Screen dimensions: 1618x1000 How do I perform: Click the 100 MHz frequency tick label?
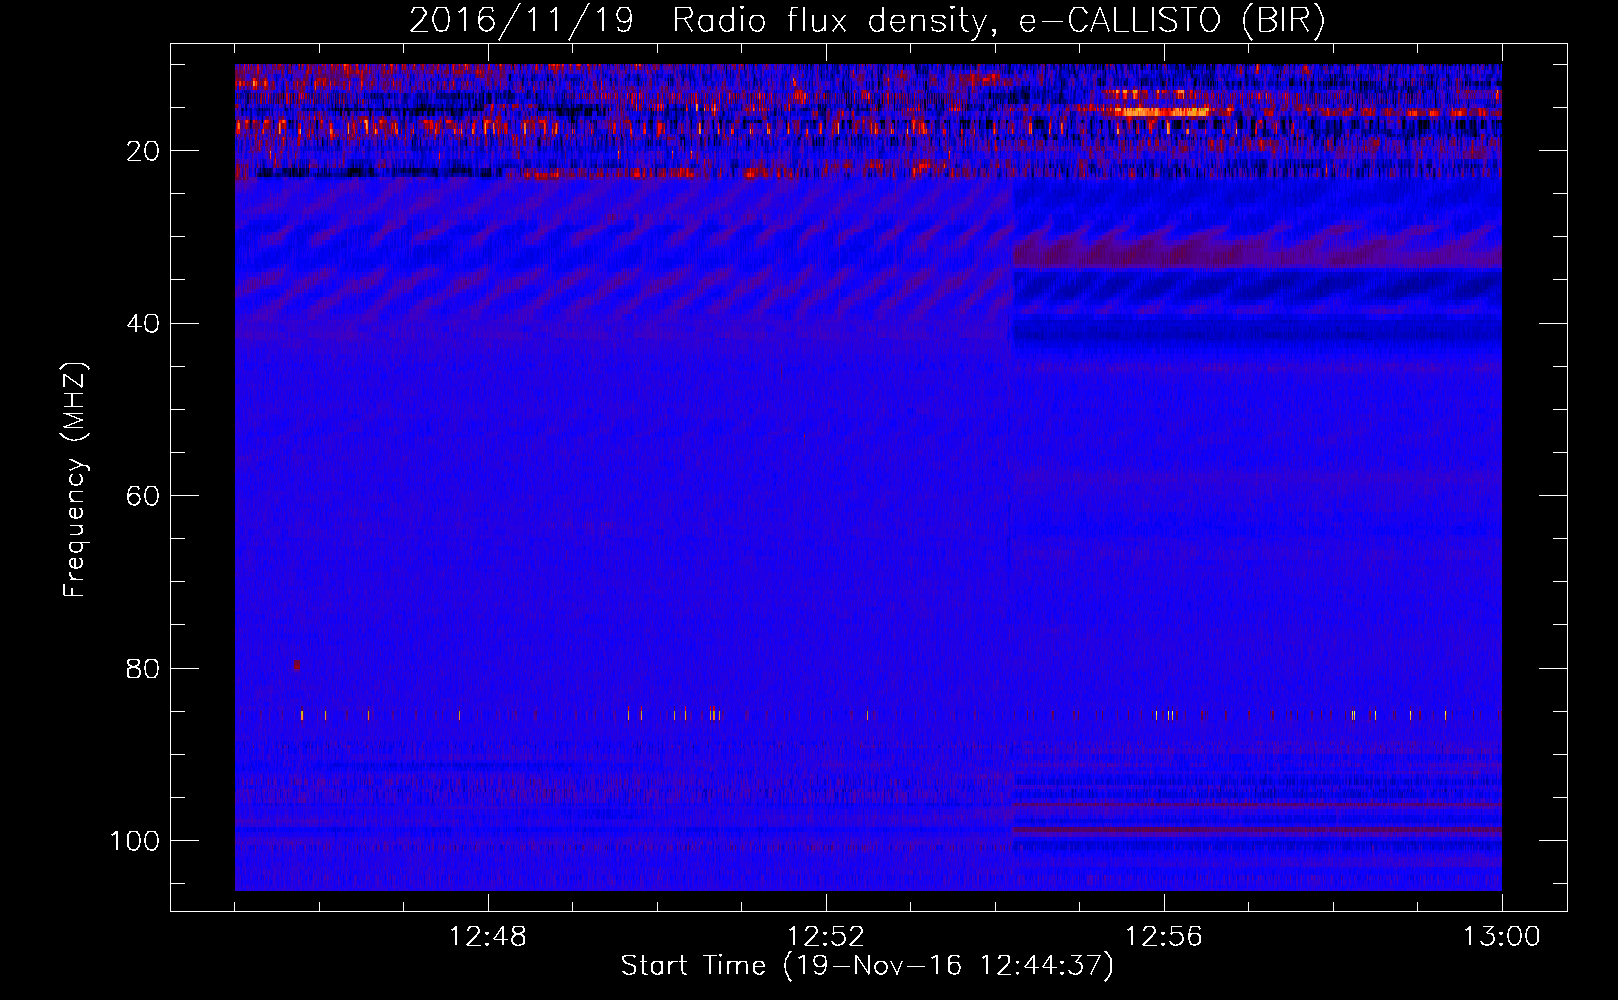coord(135,841)
